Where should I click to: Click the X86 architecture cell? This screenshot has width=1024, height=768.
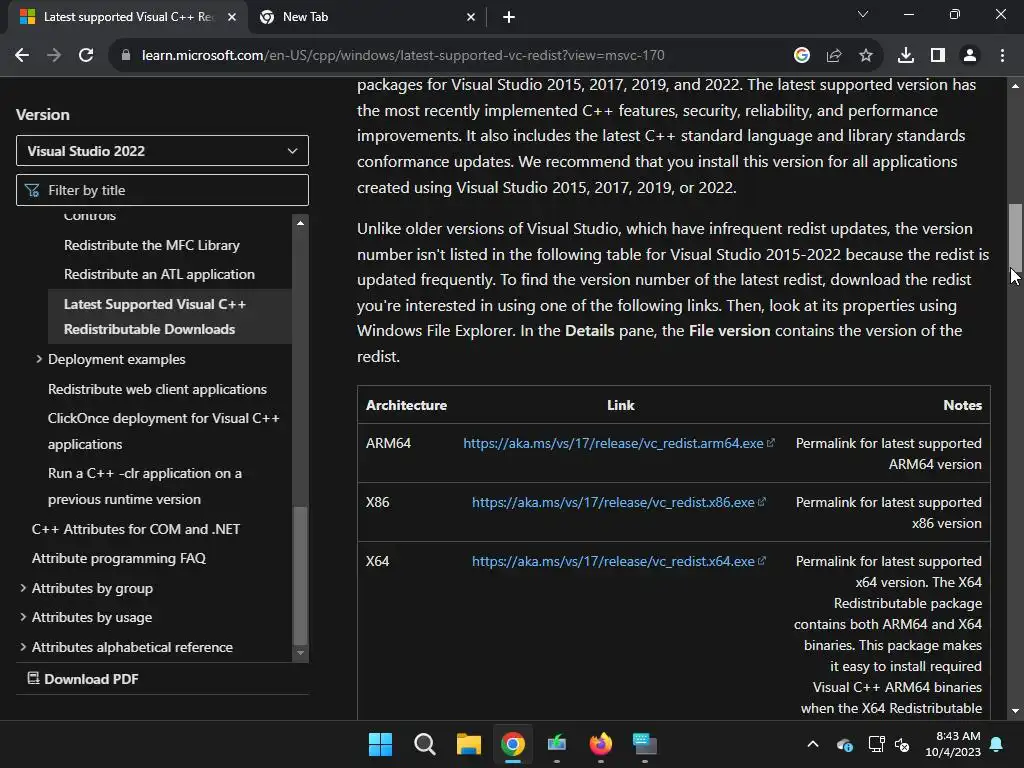[377, 502]
